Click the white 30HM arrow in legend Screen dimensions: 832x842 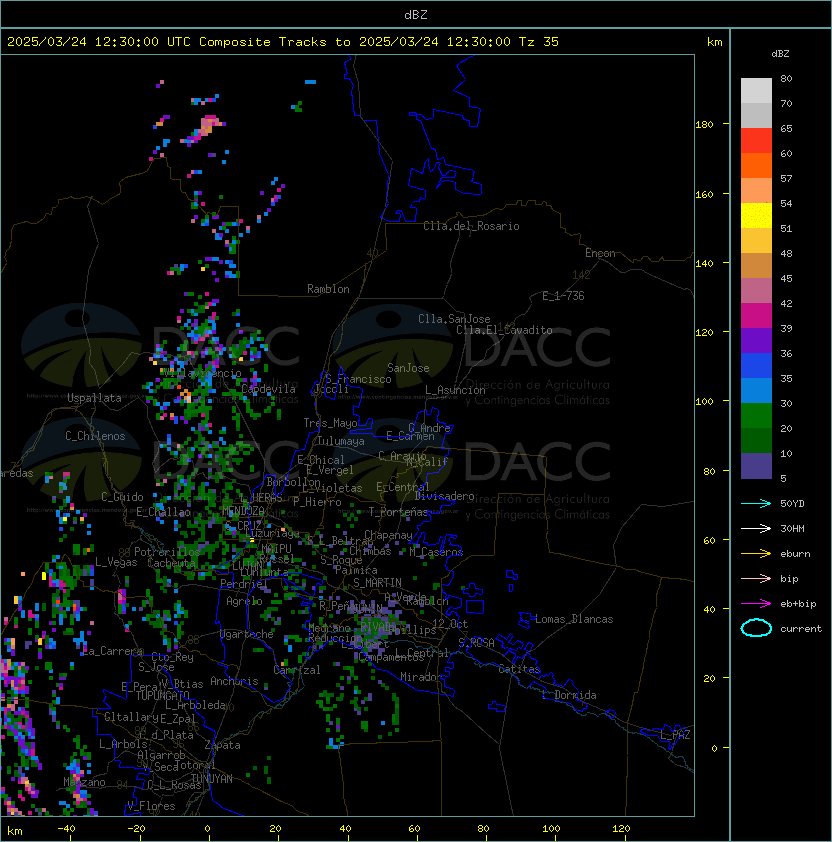click(756, 529)
